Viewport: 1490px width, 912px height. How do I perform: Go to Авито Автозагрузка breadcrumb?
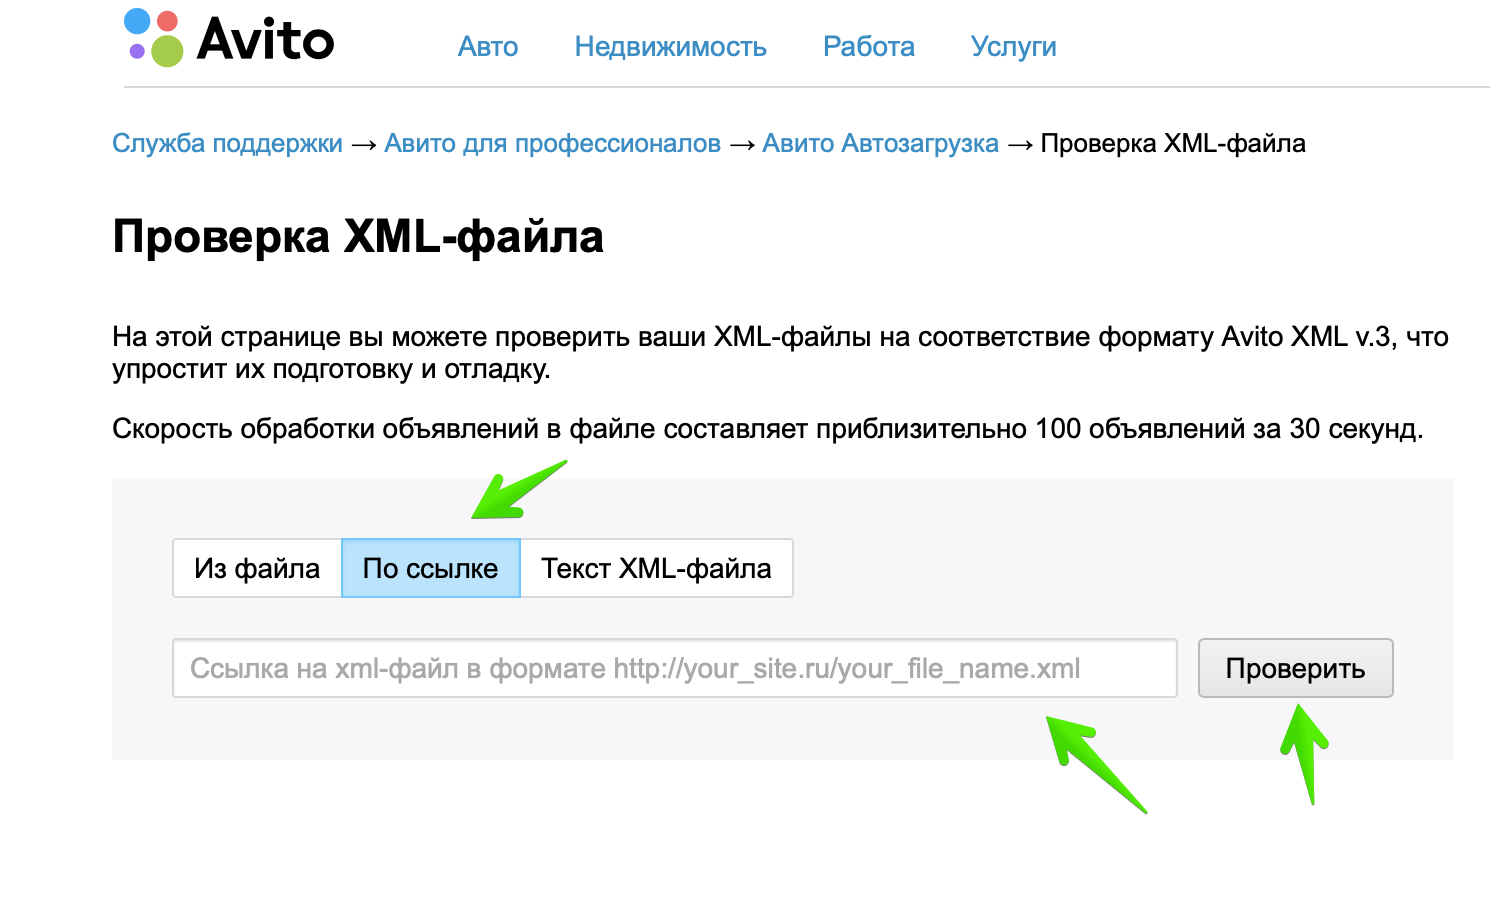click(880, 143)
